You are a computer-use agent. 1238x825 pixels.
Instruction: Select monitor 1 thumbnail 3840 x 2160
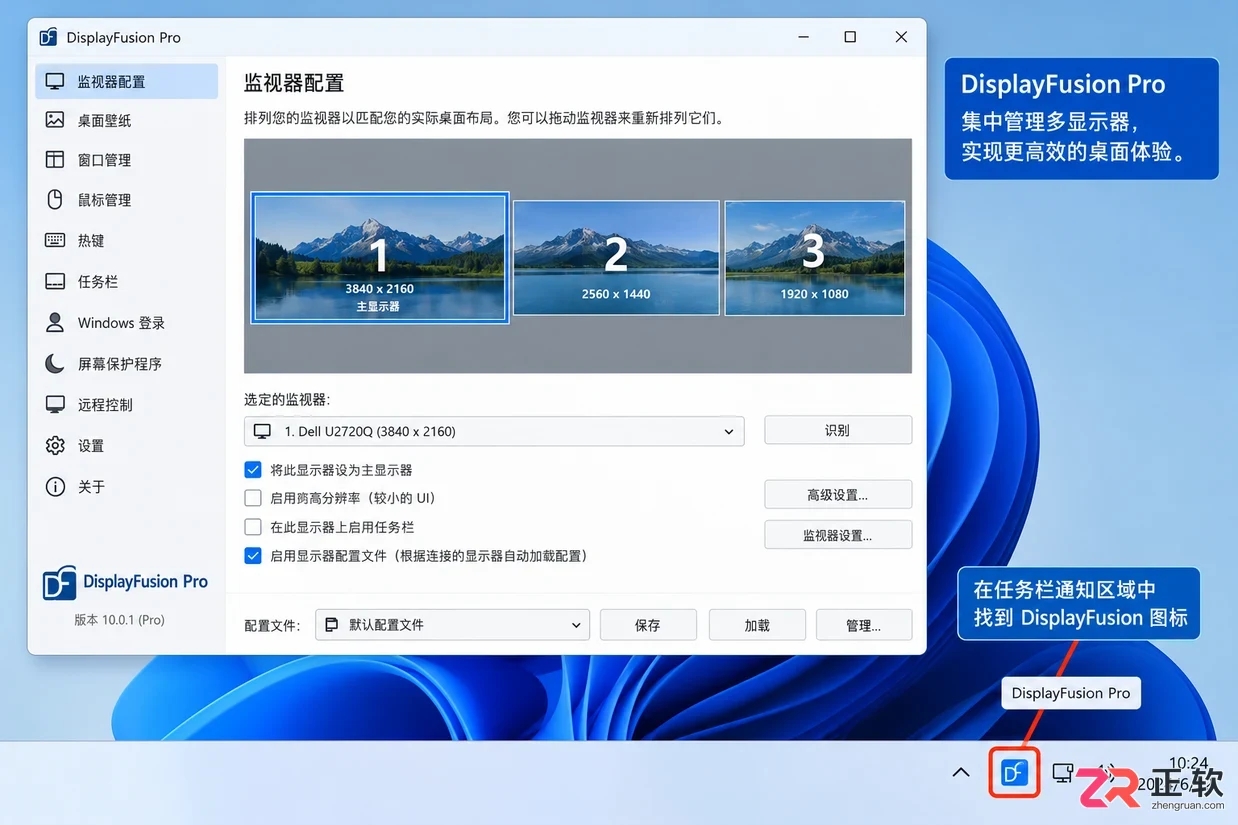(379, 257)
